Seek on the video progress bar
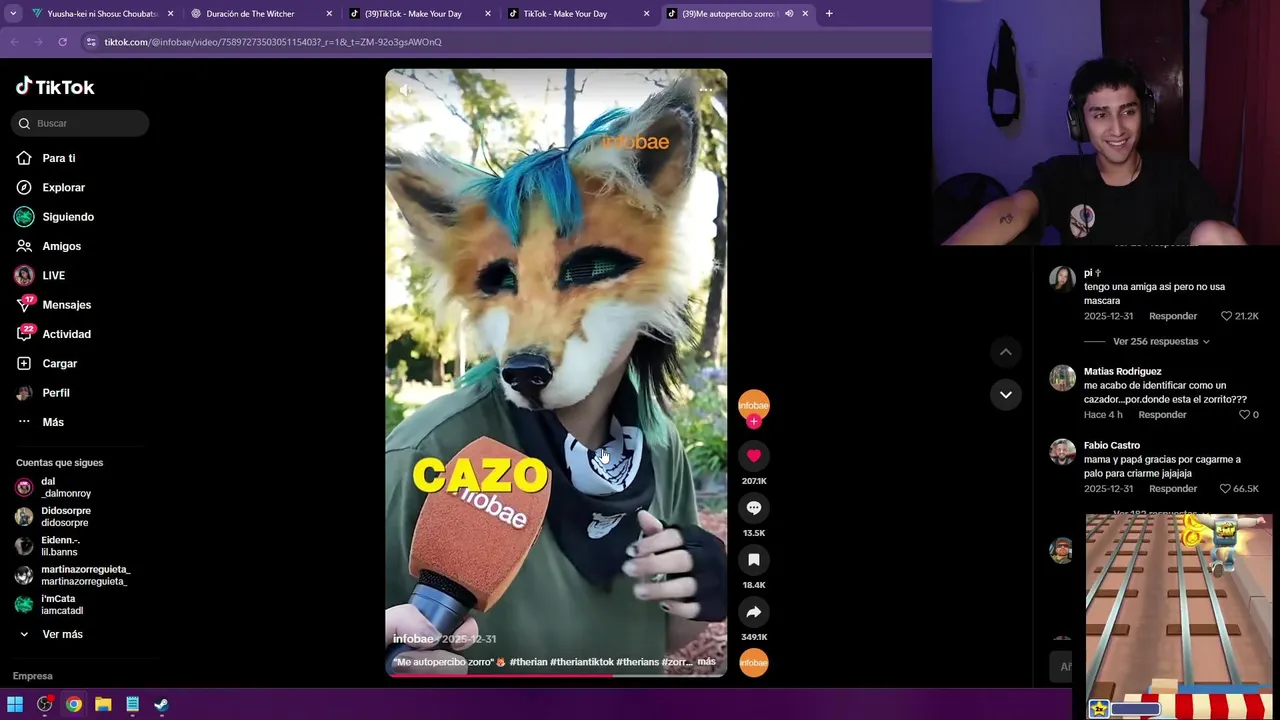1280x720 pixels. (556, 675)
